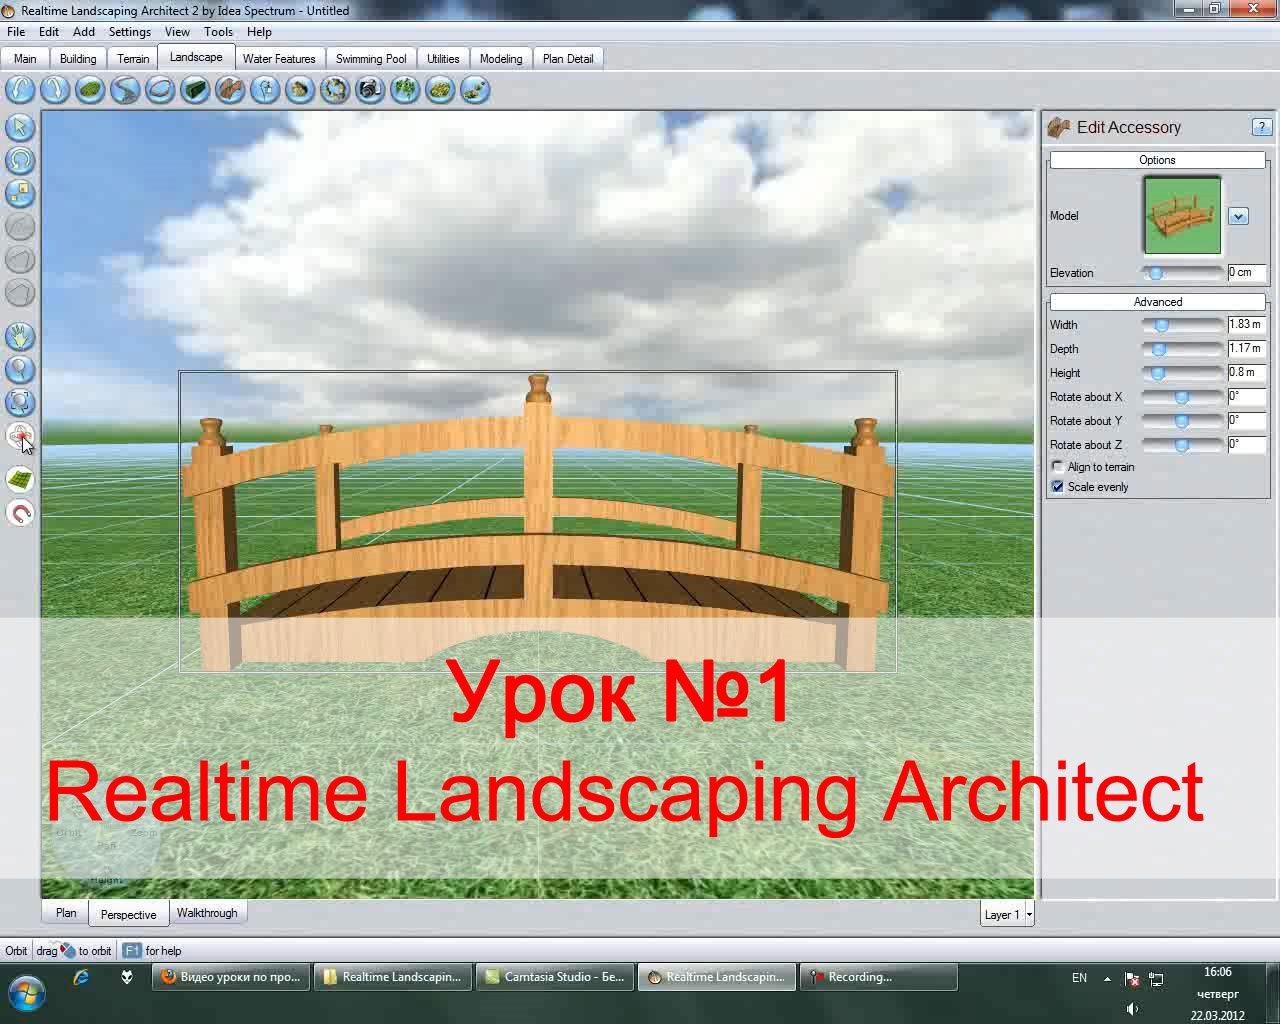Switch to the Swimming Pool tab
The width and height of the screenshot is (1280, 1024).
(x=371, y=59)
